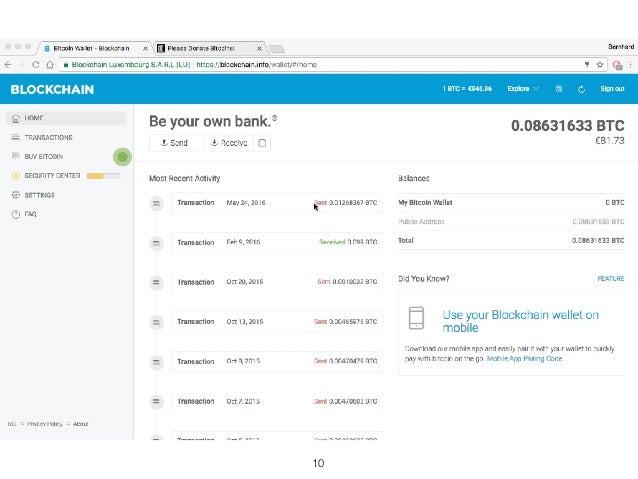
Task: Click the timeline icon beside Oct 20 transaction
Action: pos(156,282)
